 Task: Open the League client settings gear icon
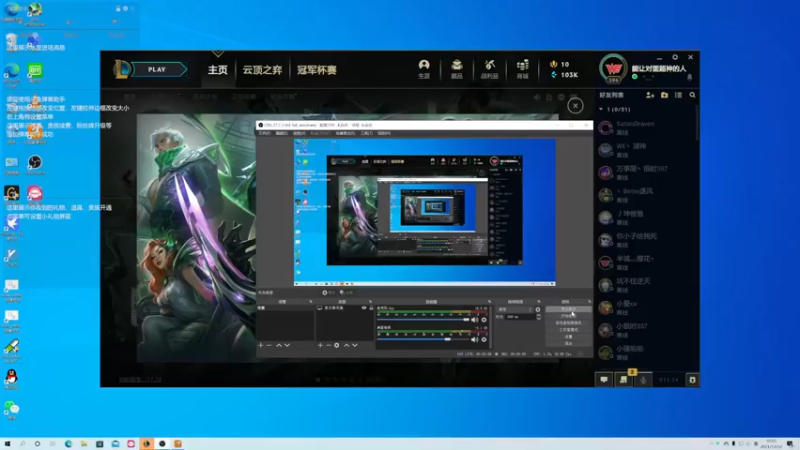[x=675, y=57]
